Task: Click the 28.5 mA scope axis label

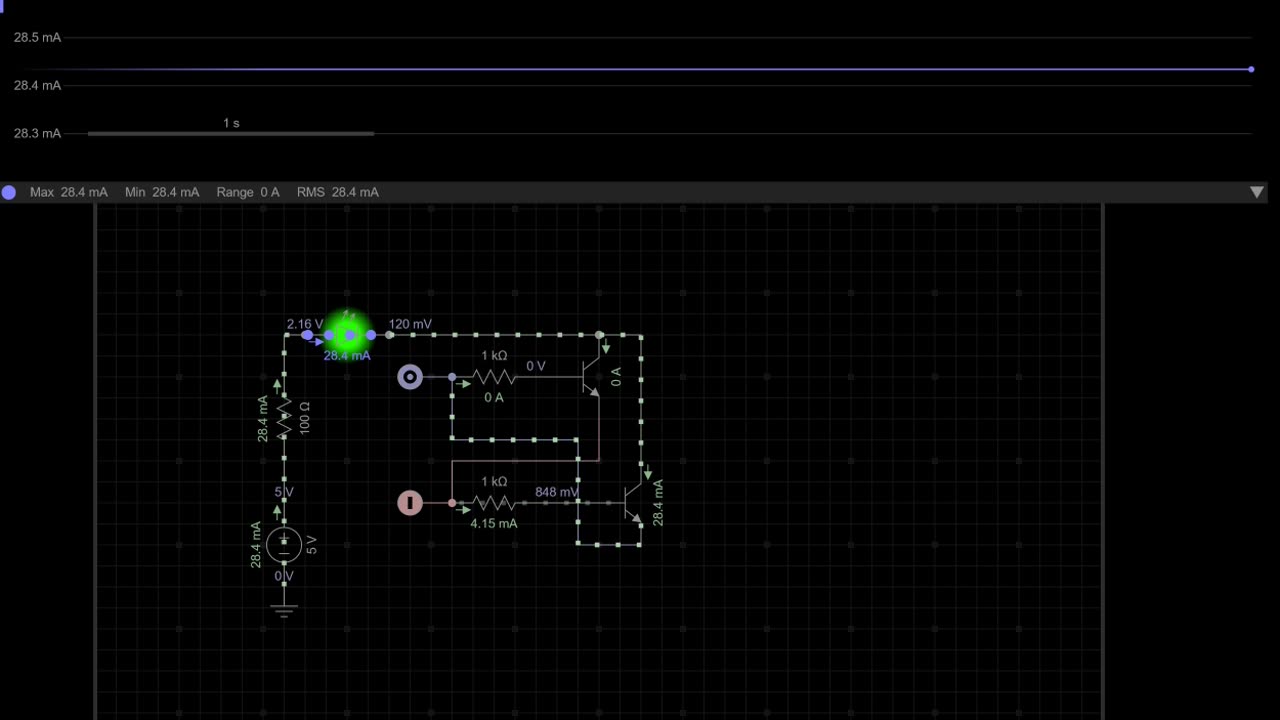Action: 37,37
